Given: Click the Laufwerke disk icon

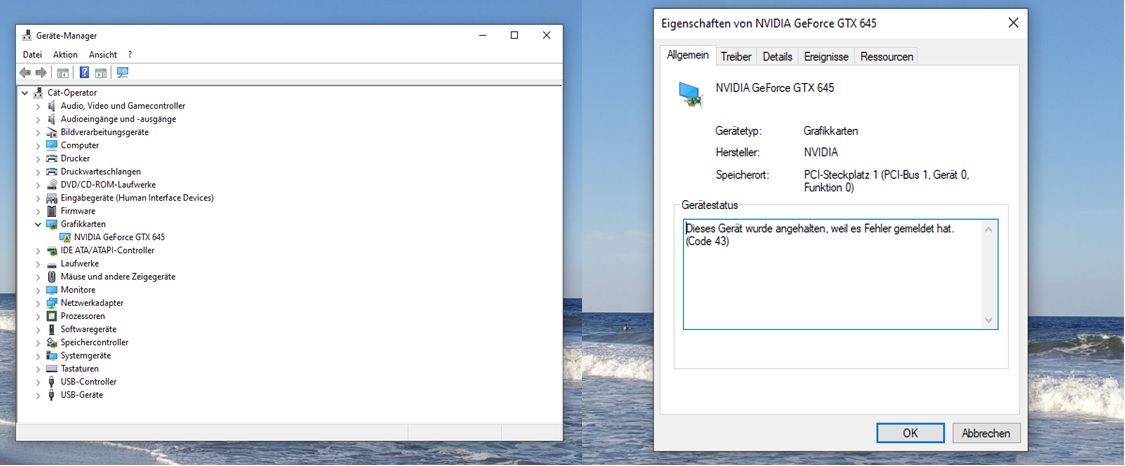Looking at the screenshot, I should tap(52, 263).
